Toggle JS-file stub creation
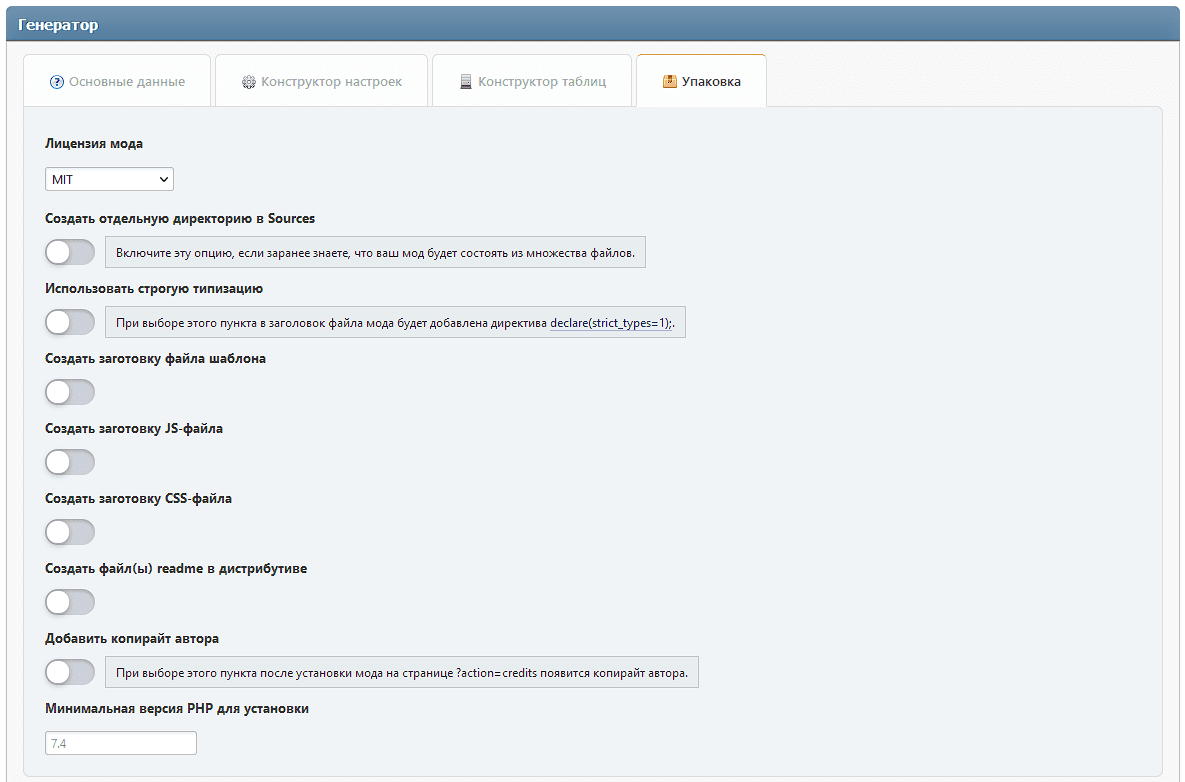 click(70, 462)
